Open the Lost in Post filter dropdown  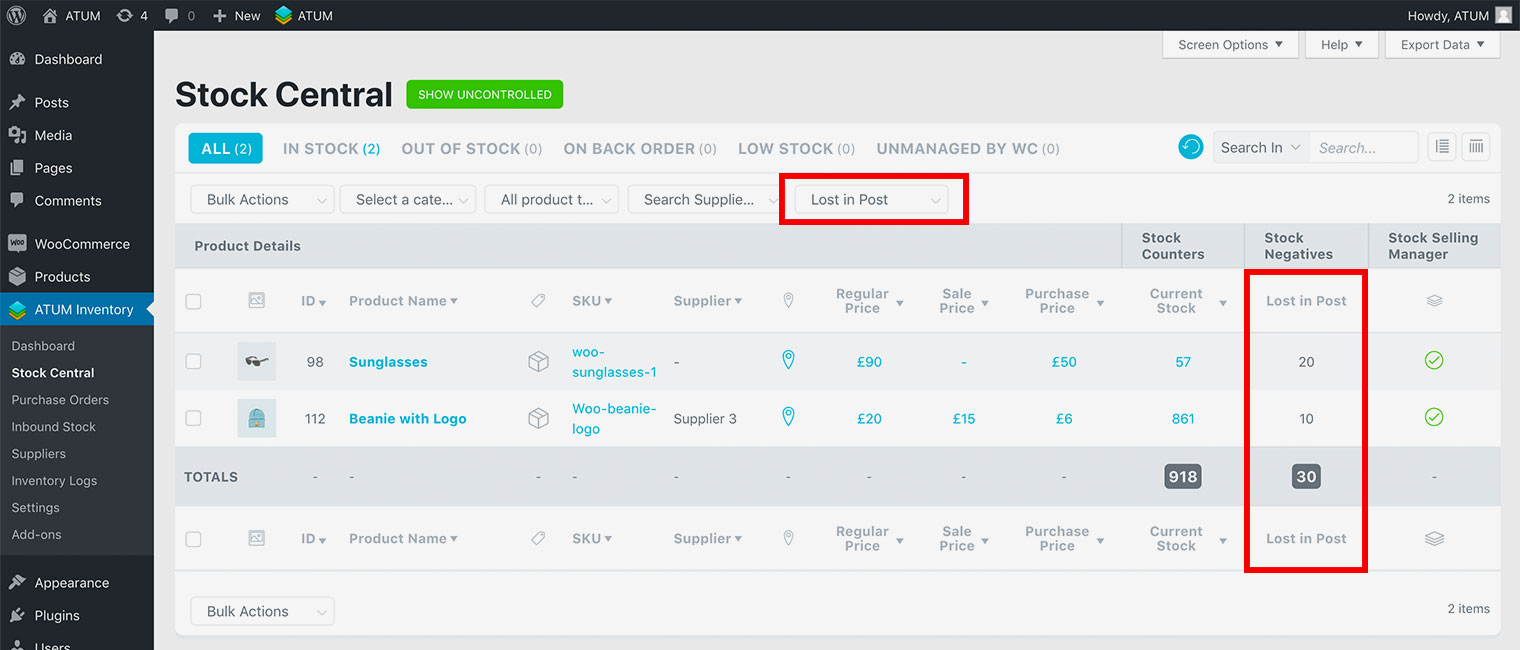(x=872, y=200)
